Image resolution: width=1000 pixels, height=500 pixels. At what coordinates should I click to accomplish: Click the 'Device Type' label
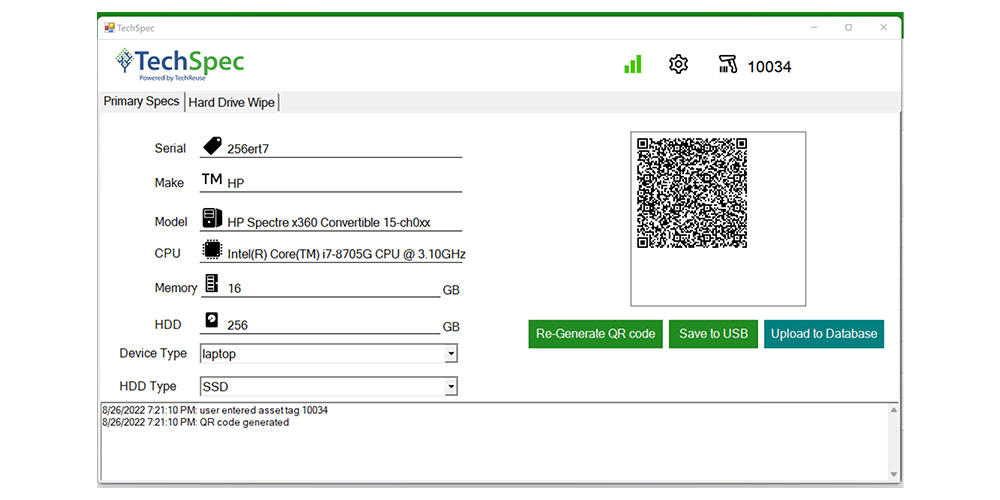(x=153, y=353)
